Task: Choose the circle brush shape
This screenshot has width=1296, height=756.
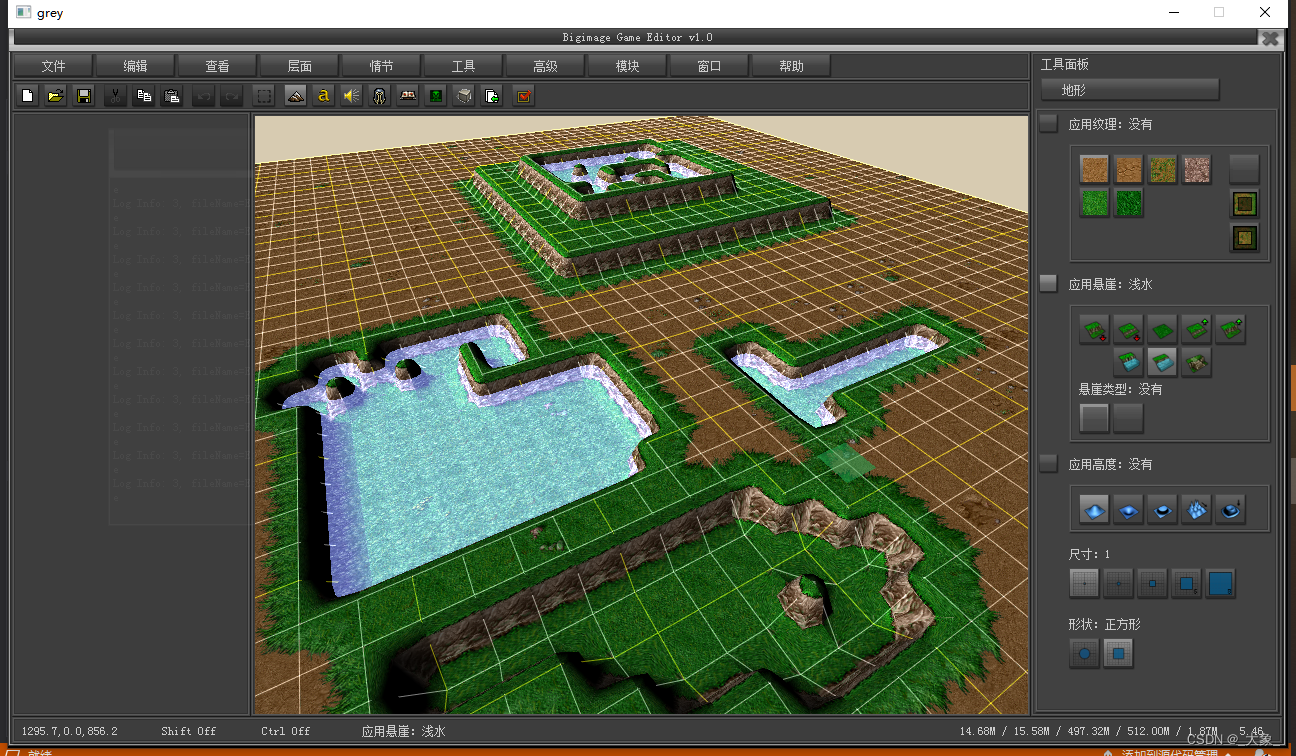Action: (x=1084, y=655)
